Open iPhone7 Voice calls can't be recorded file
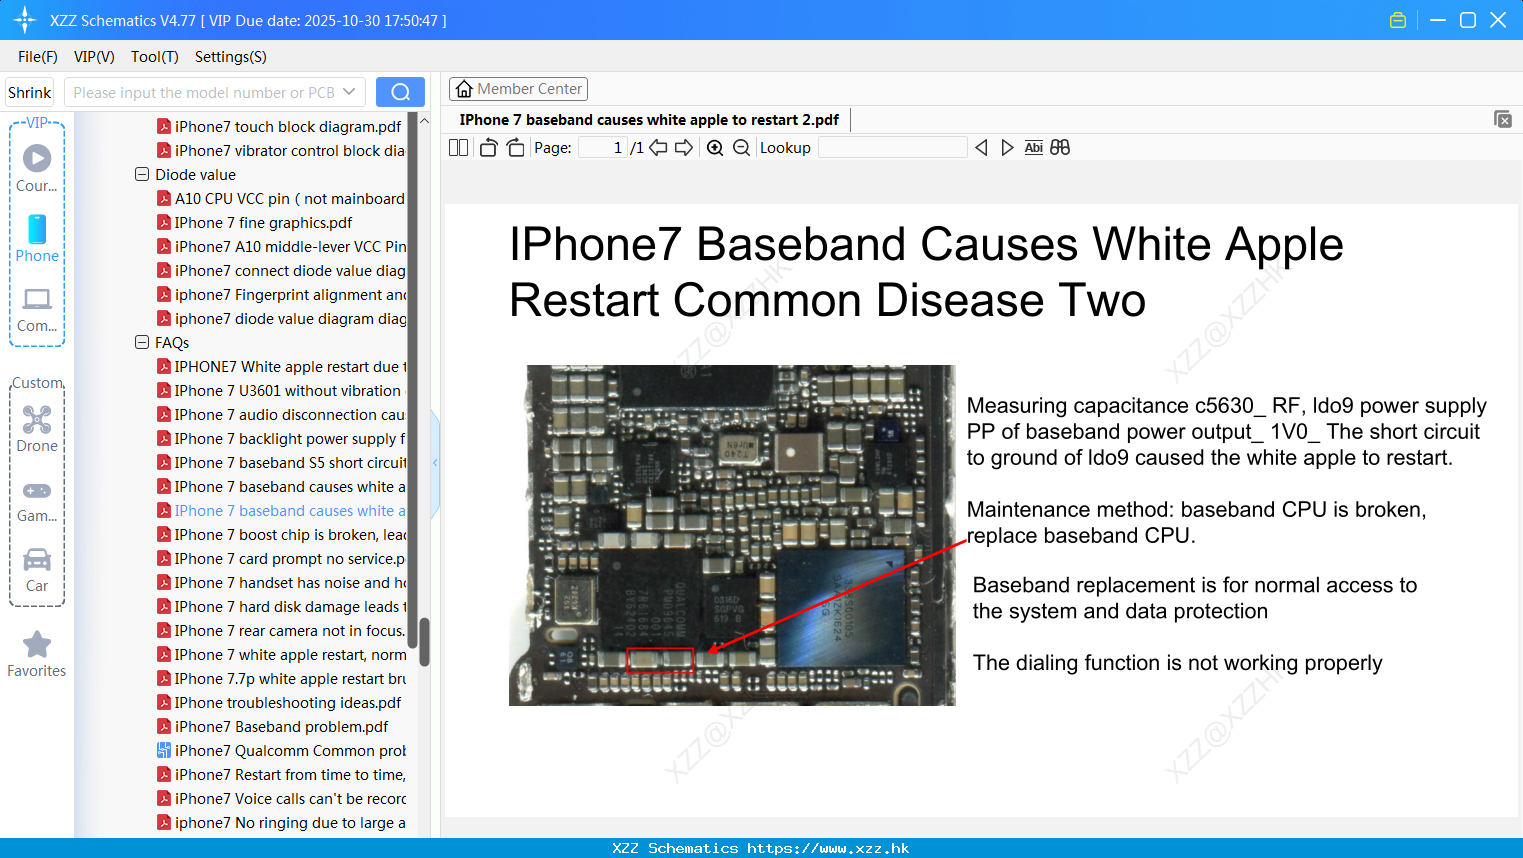 (282, 798)
